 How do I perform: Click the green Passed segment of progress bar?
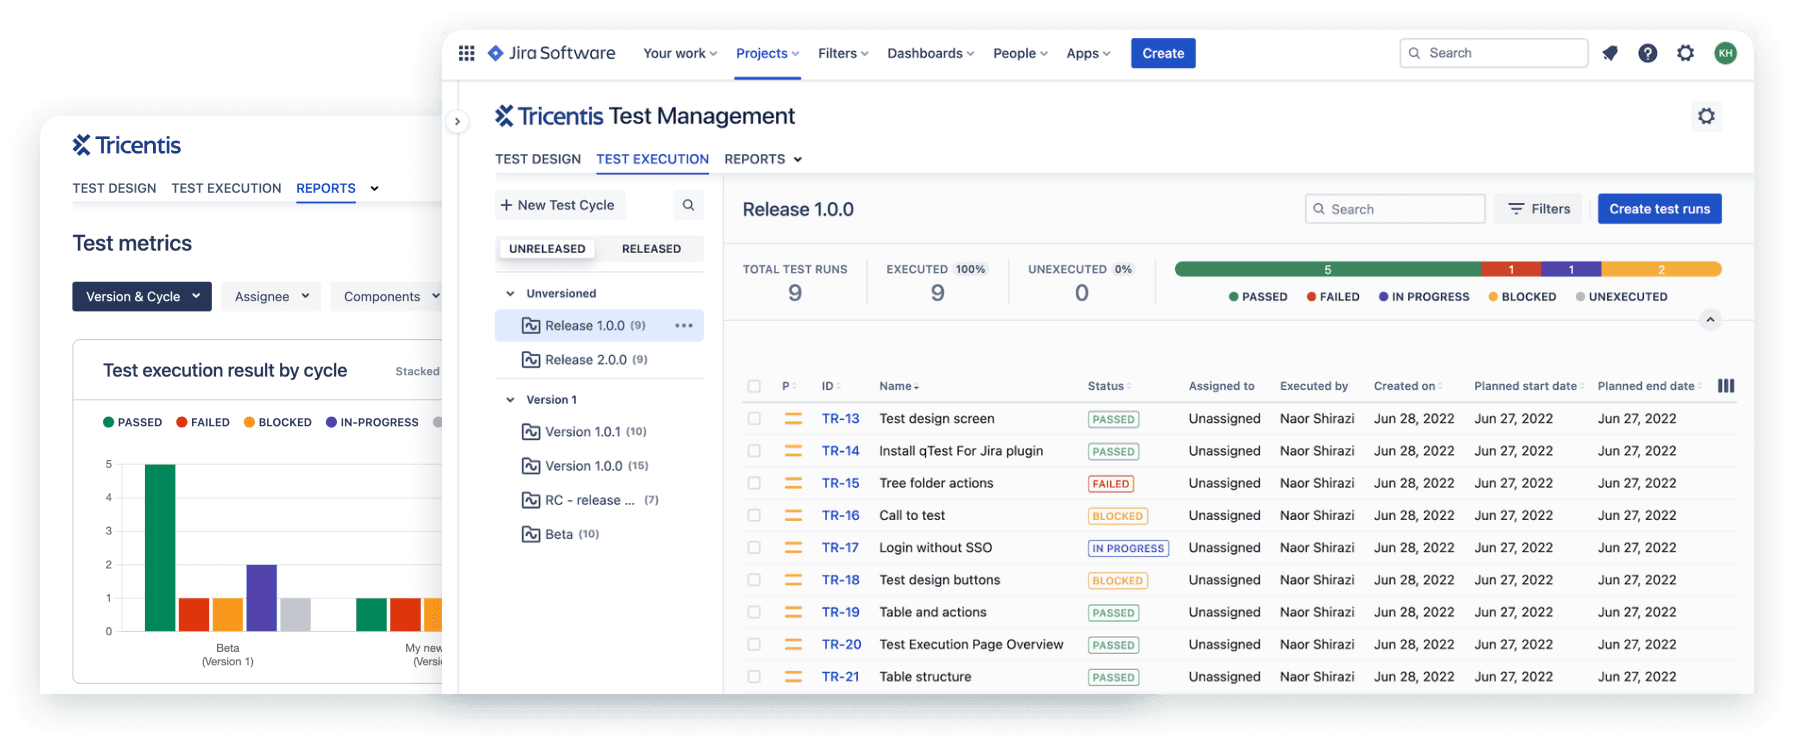(x=1327, y=269)
